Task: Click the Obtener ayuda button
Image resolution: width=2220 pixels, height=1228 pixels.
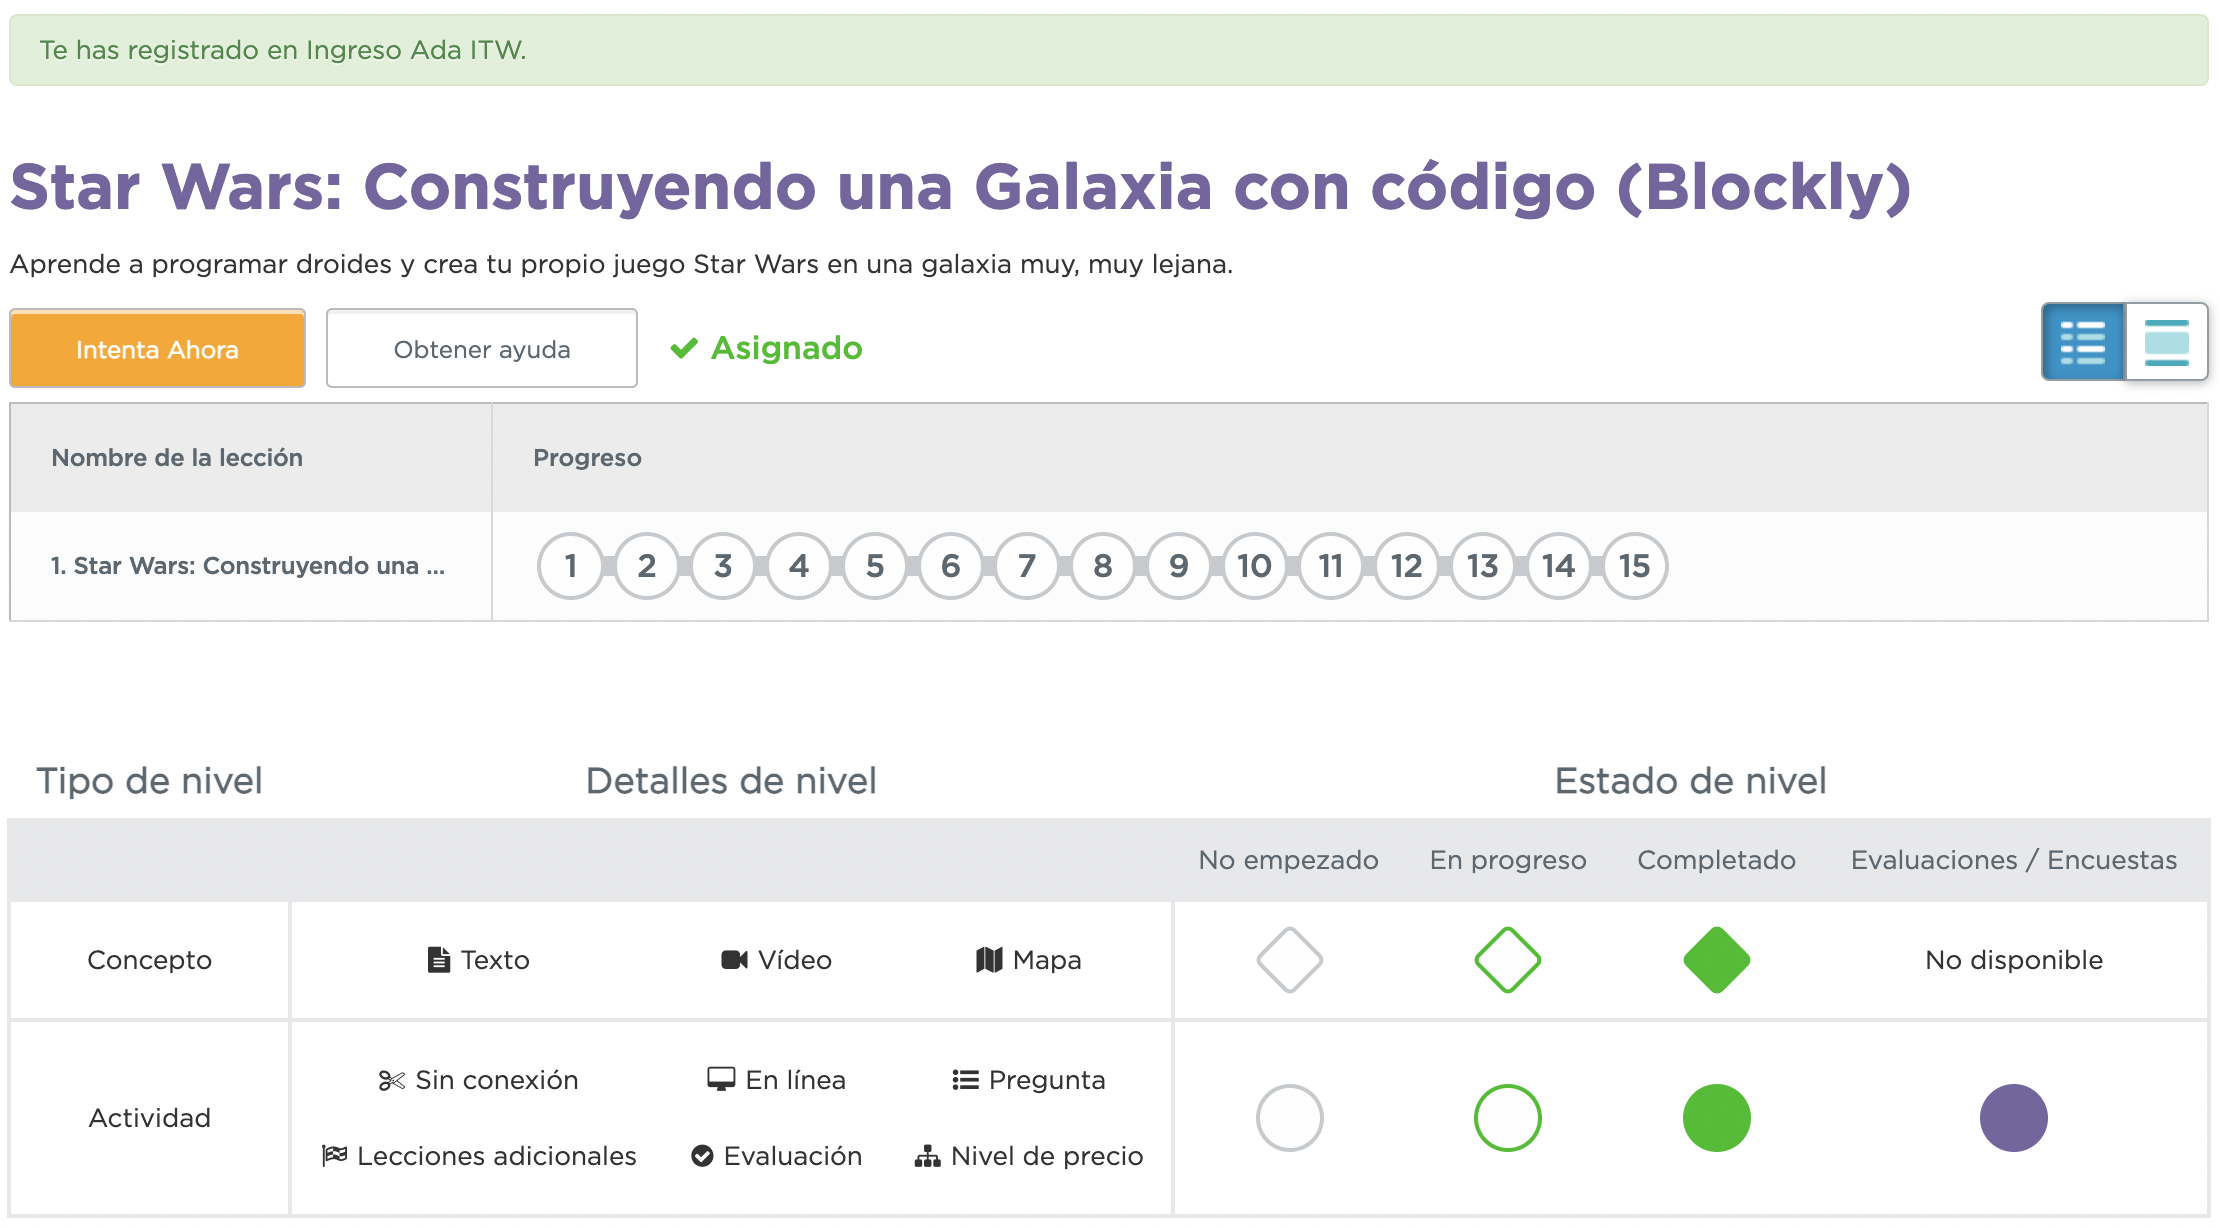Action: 481,349
